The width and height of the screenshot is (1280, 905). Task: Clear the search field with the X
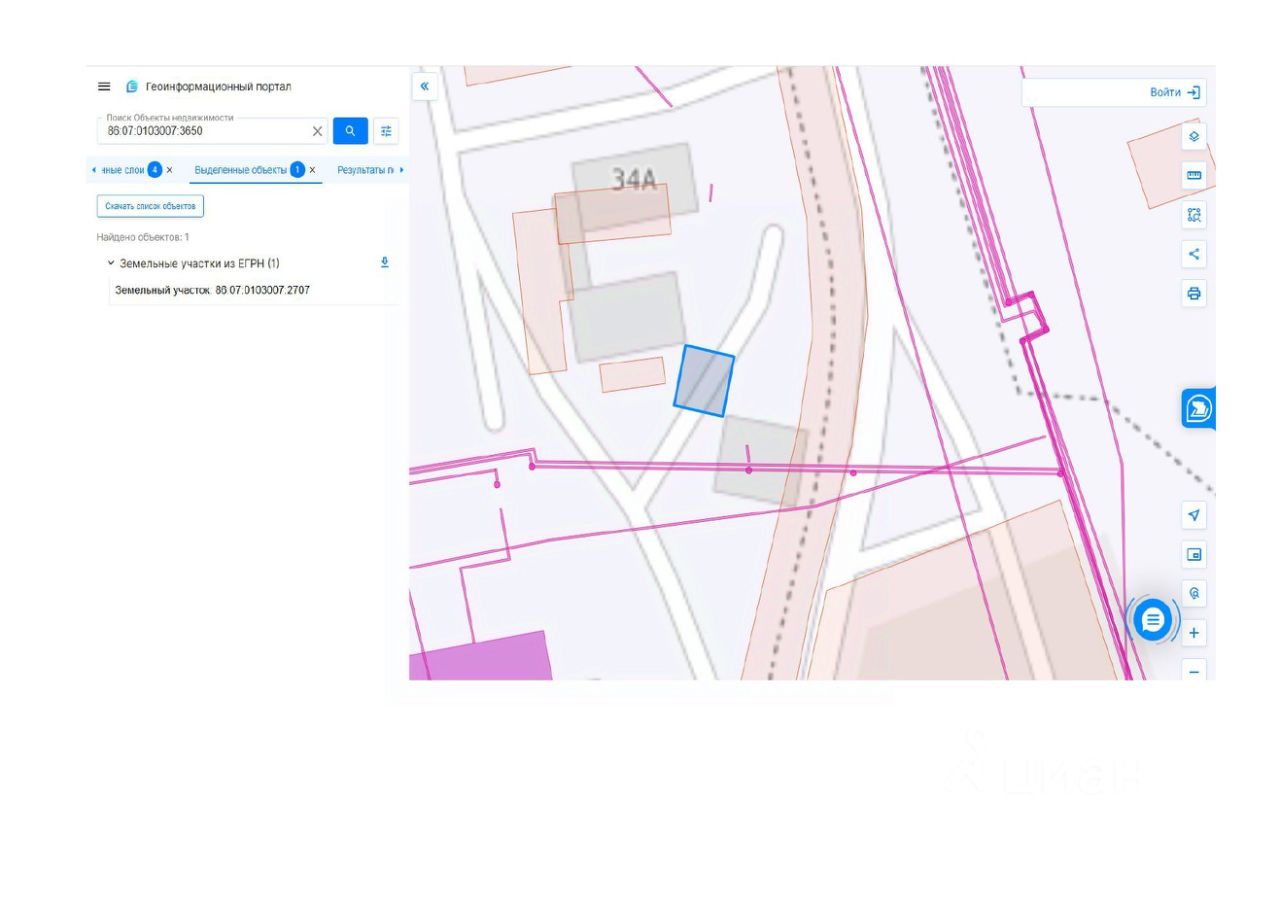[x=318, y=131]
